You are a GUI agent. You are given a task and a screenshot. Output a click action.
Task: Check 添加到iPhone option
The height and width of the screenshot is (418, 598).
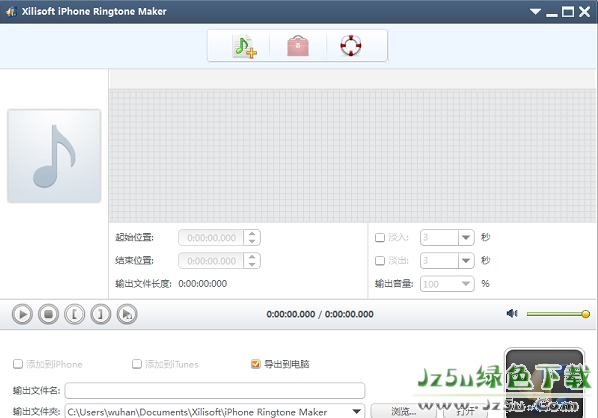pos(18,364)
